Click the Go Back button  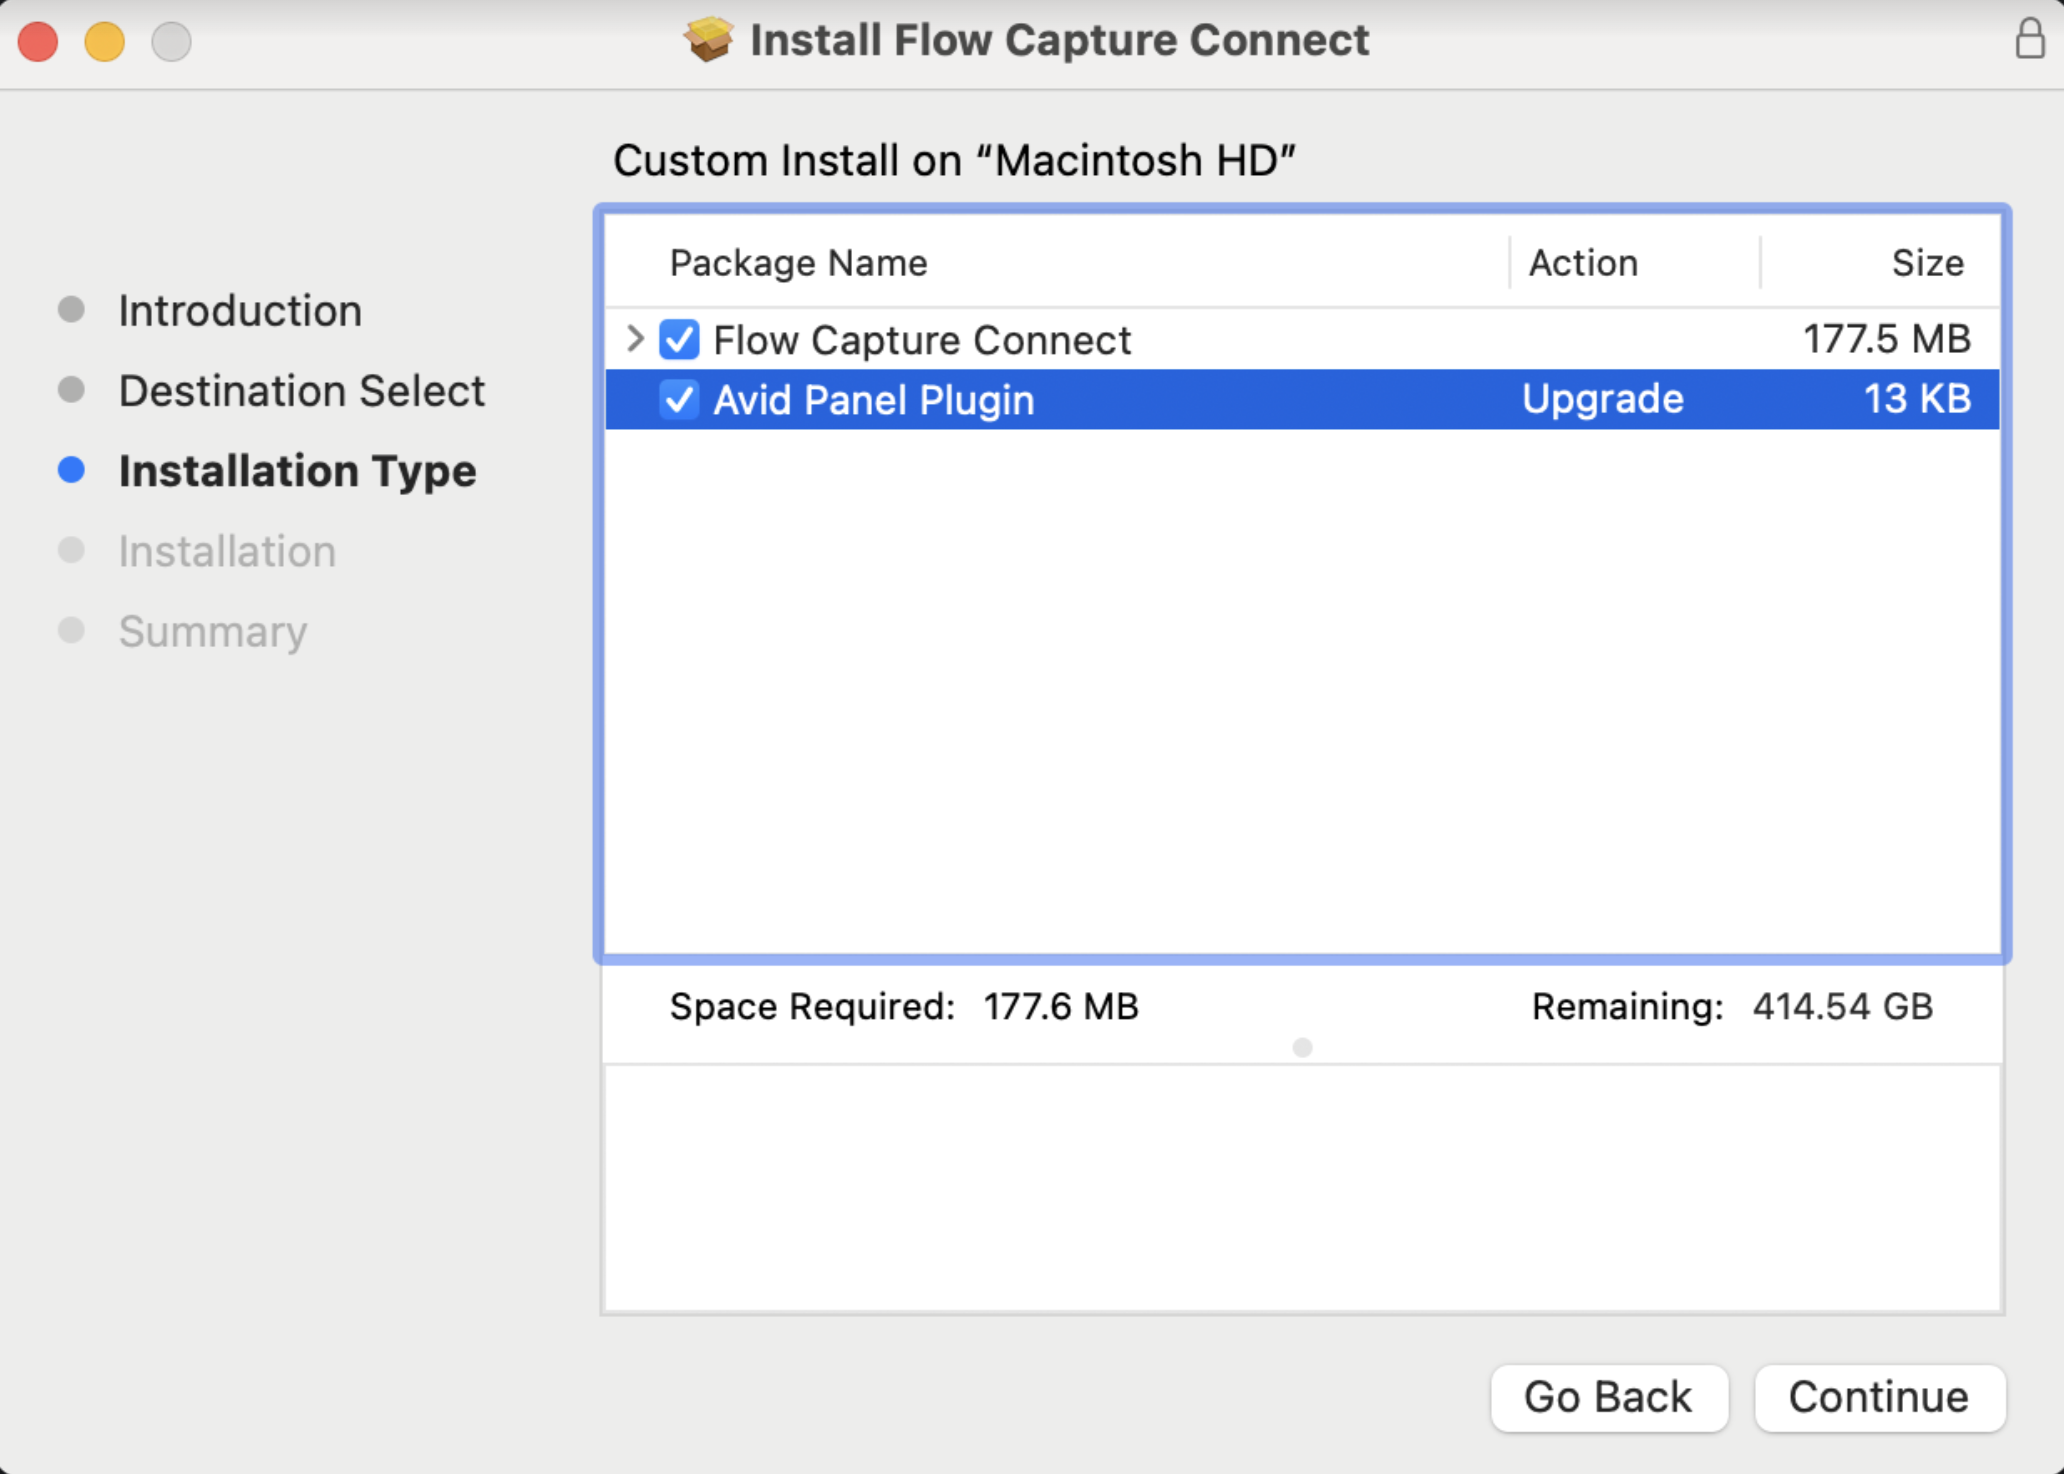[x=1608, y=1397]
